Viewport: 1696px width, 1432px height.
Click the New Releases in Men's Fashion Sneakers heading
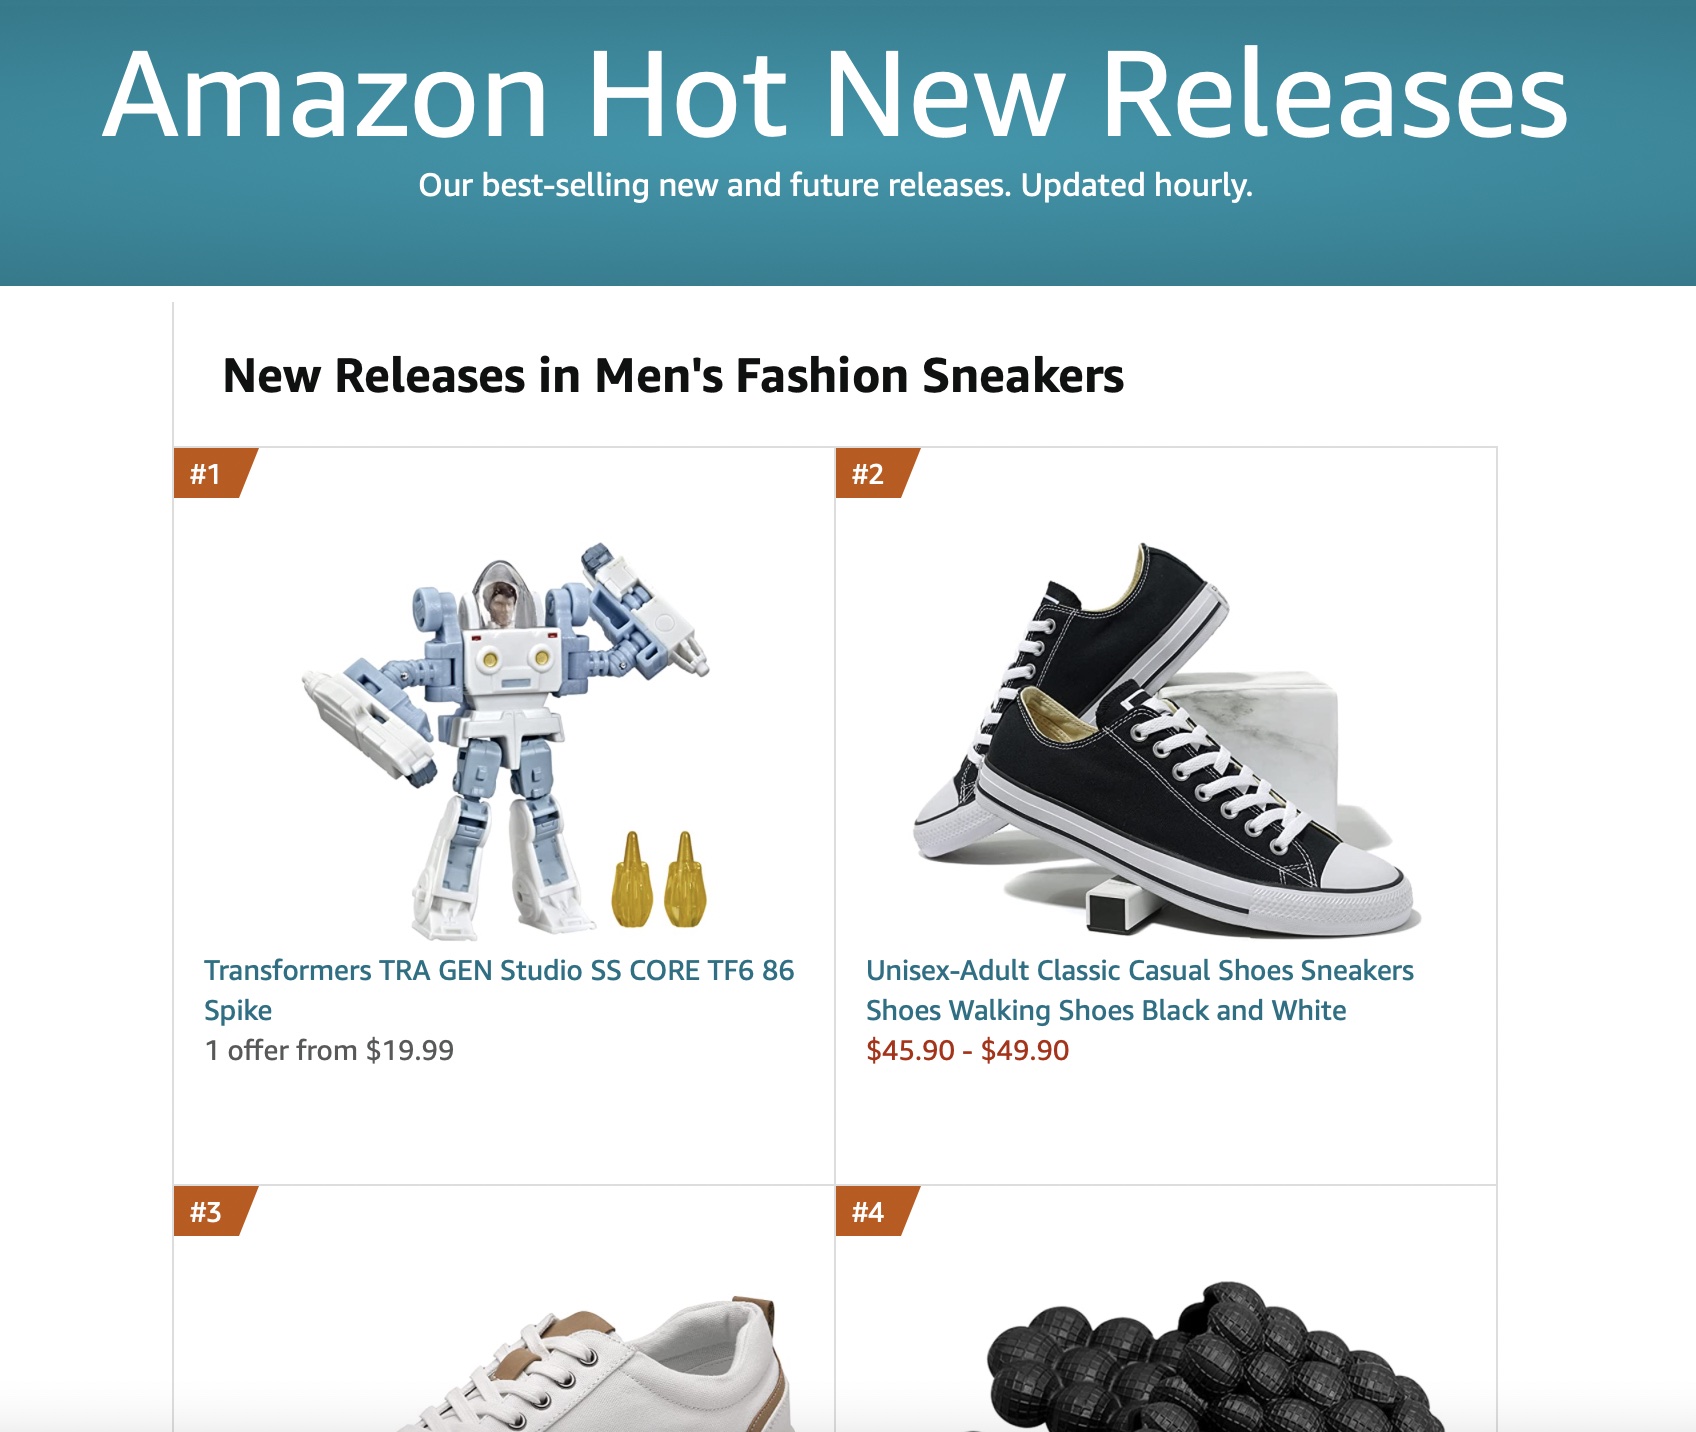(x=673, y=376)
